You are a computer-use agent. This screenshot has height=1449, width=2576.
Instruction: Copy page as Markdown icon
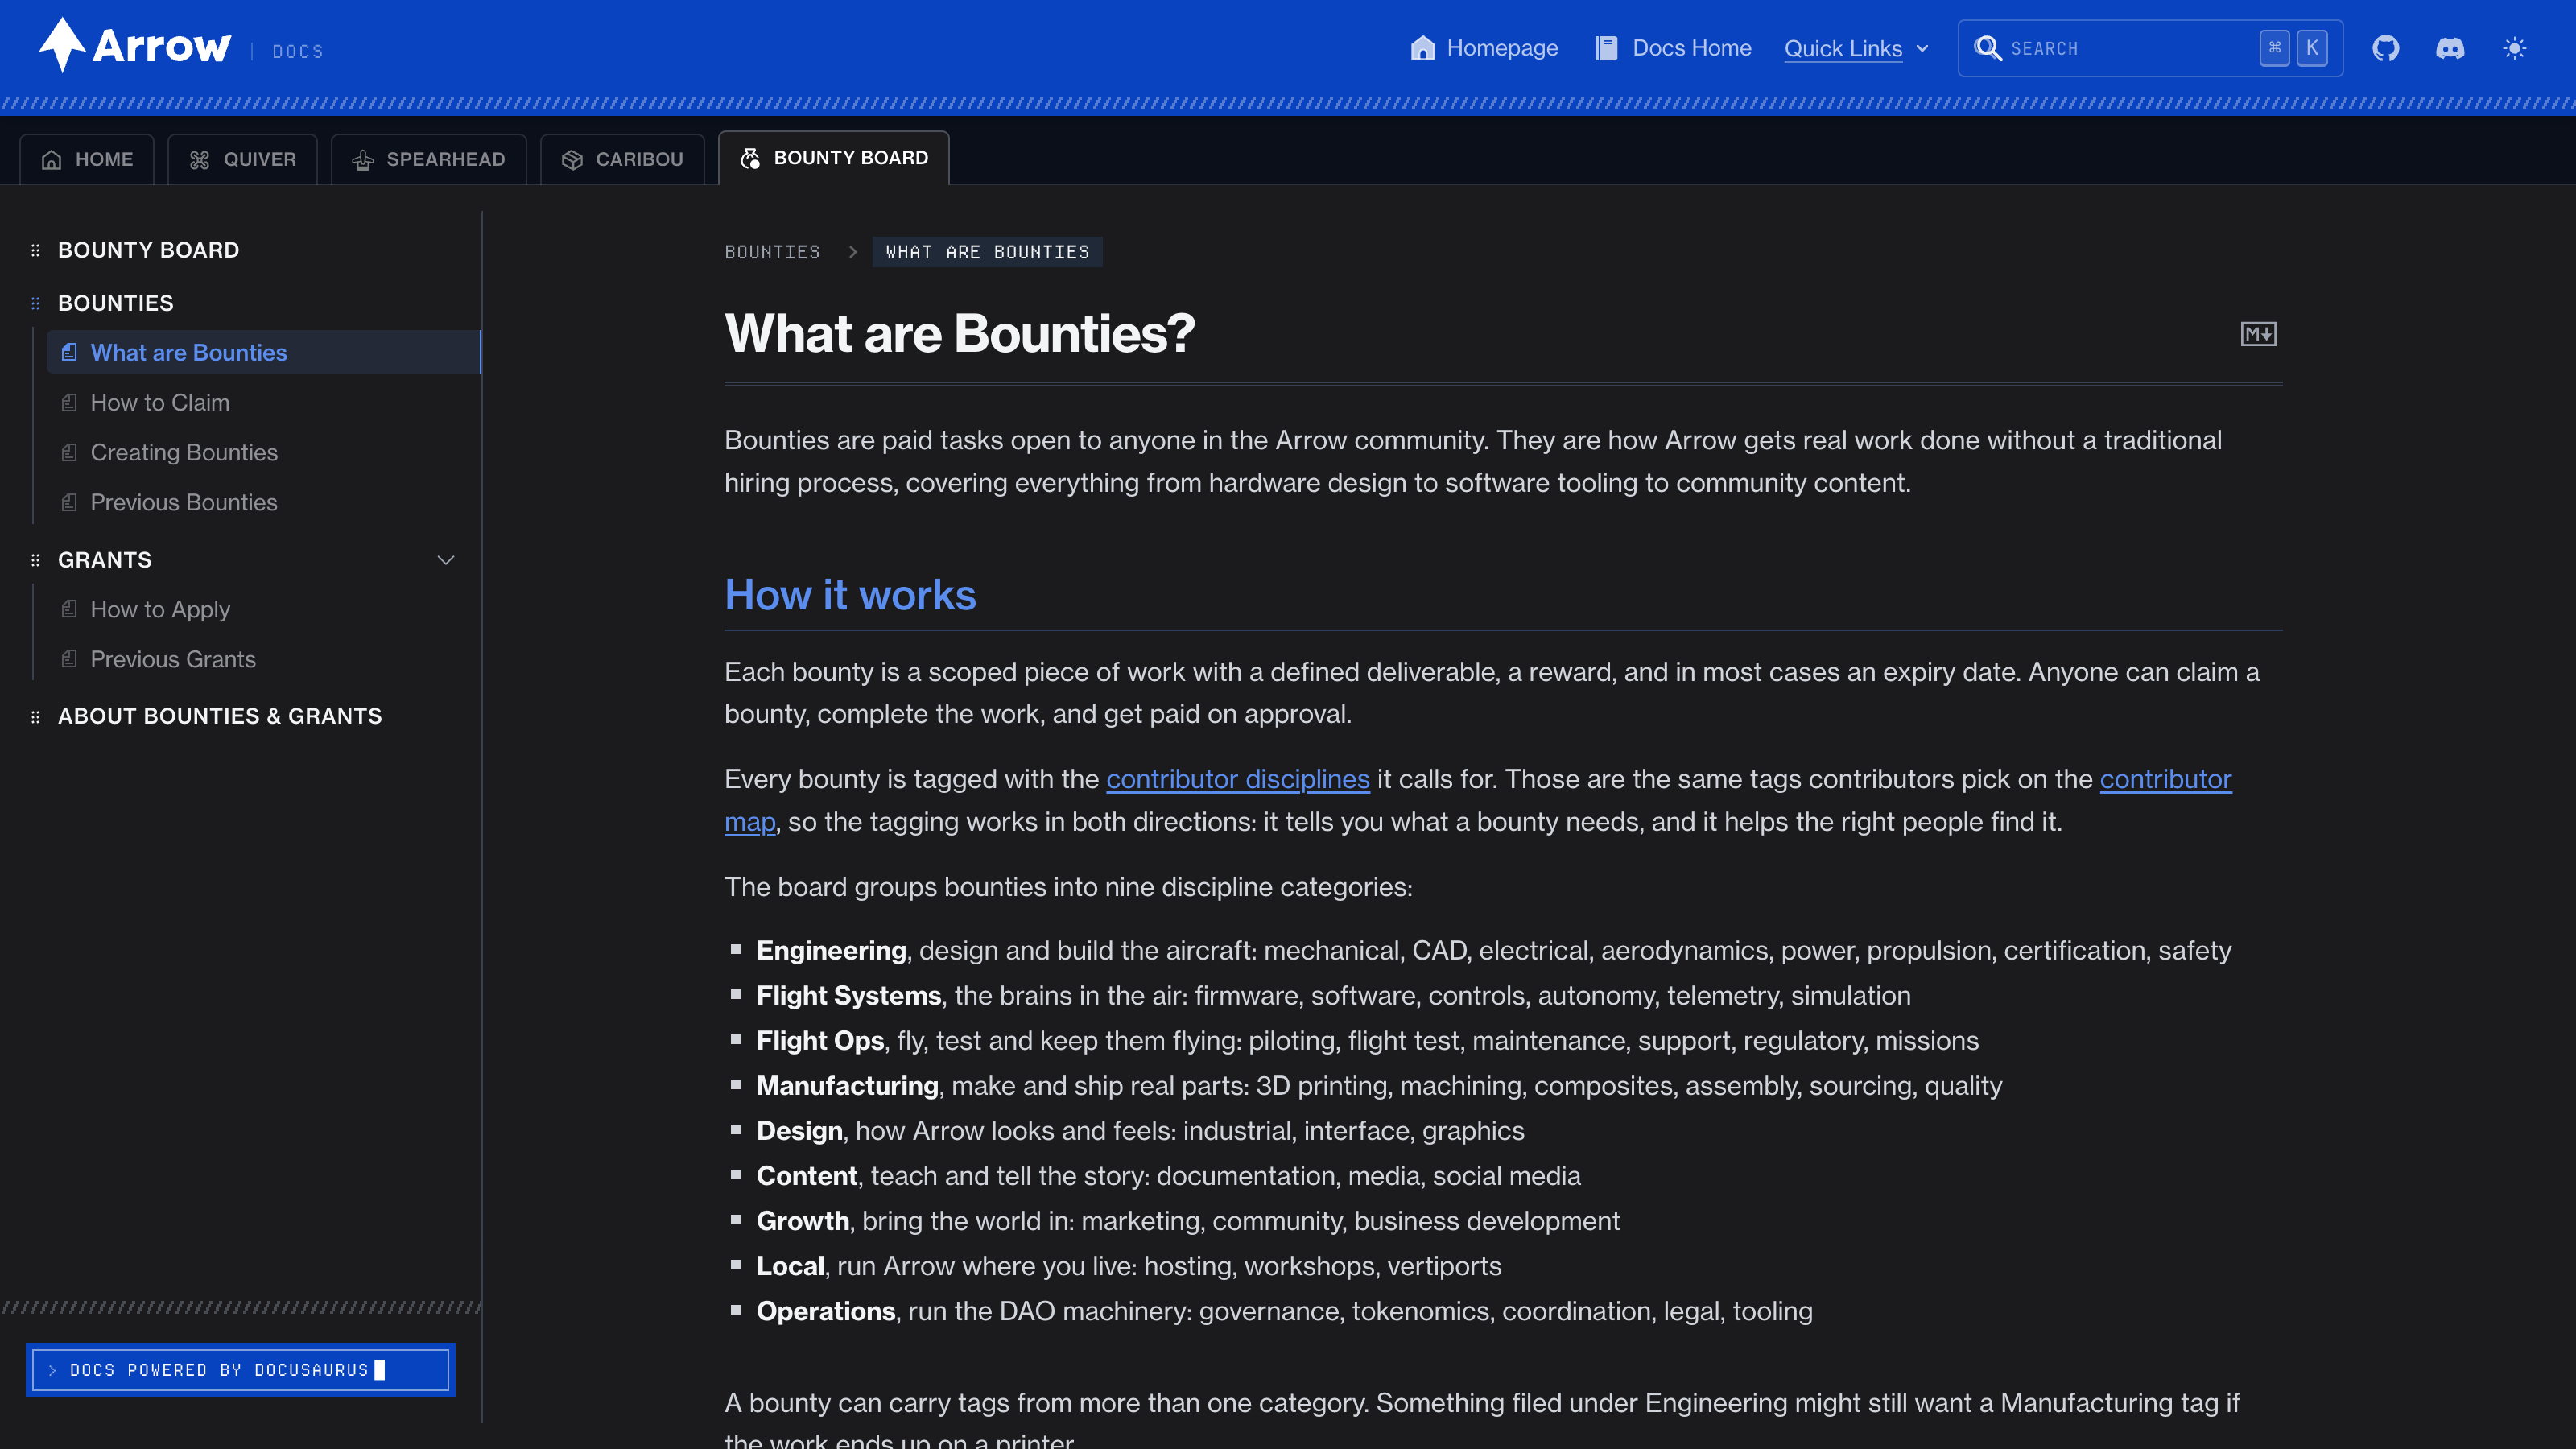coord(2258,334)
